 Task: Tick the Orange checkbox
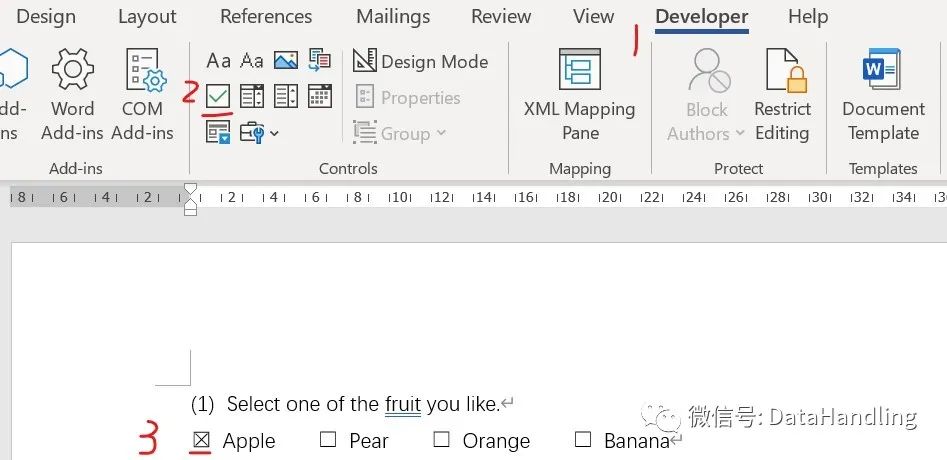pos(441,440)
